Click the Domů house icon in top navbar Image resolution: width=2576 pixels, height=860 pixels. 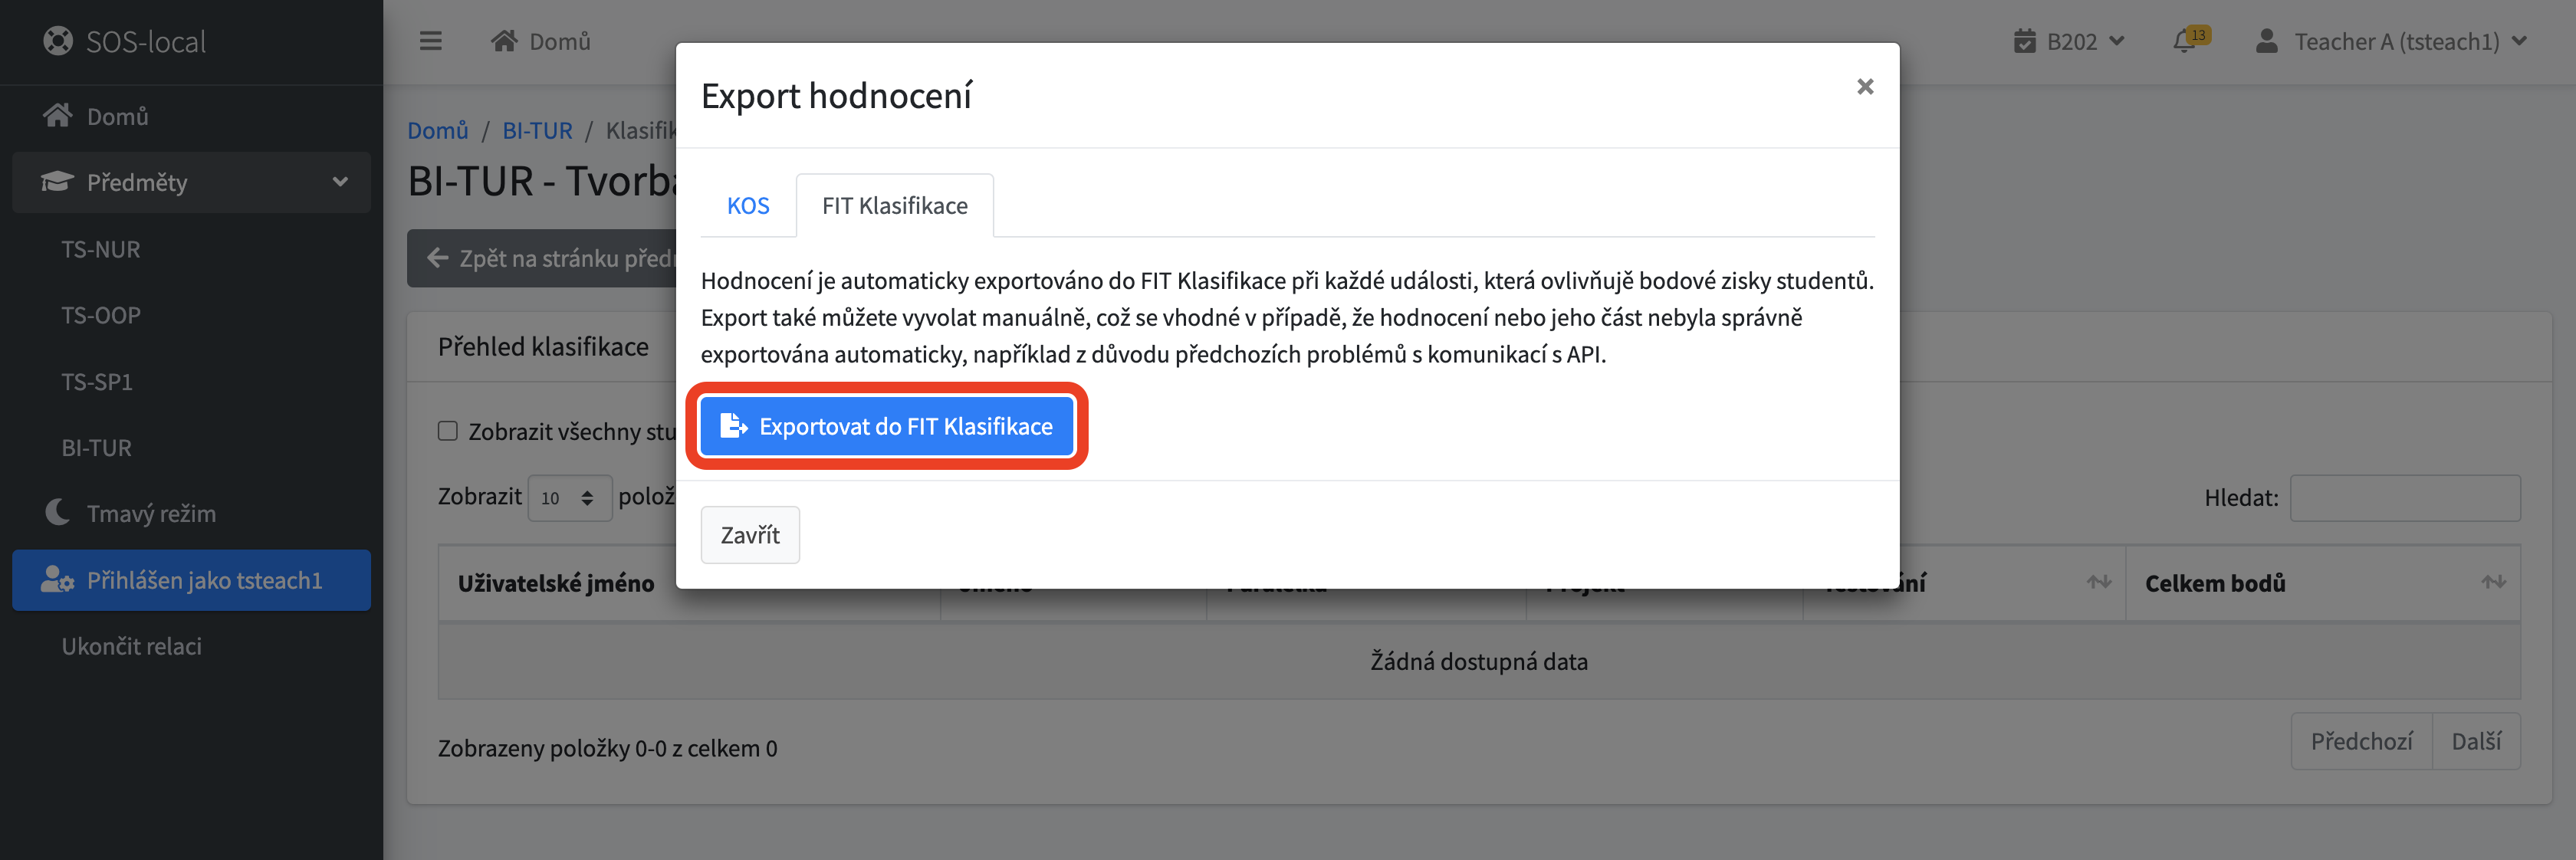(x=504, y=41)
